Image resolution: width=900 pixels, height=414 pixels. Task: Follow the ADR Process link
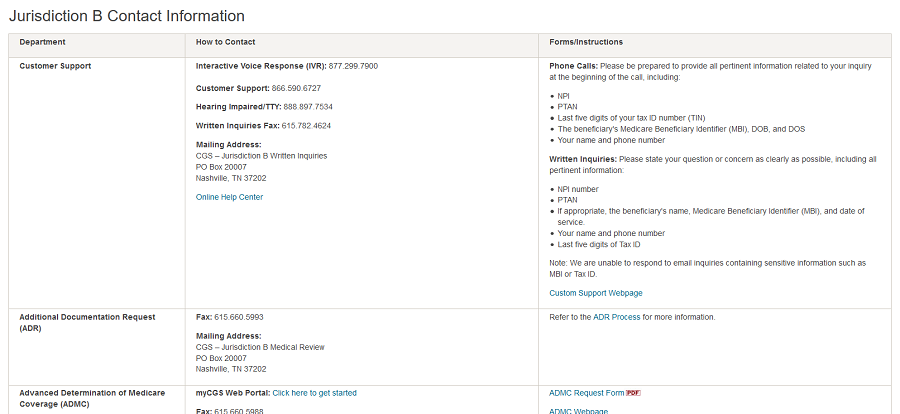620,317
